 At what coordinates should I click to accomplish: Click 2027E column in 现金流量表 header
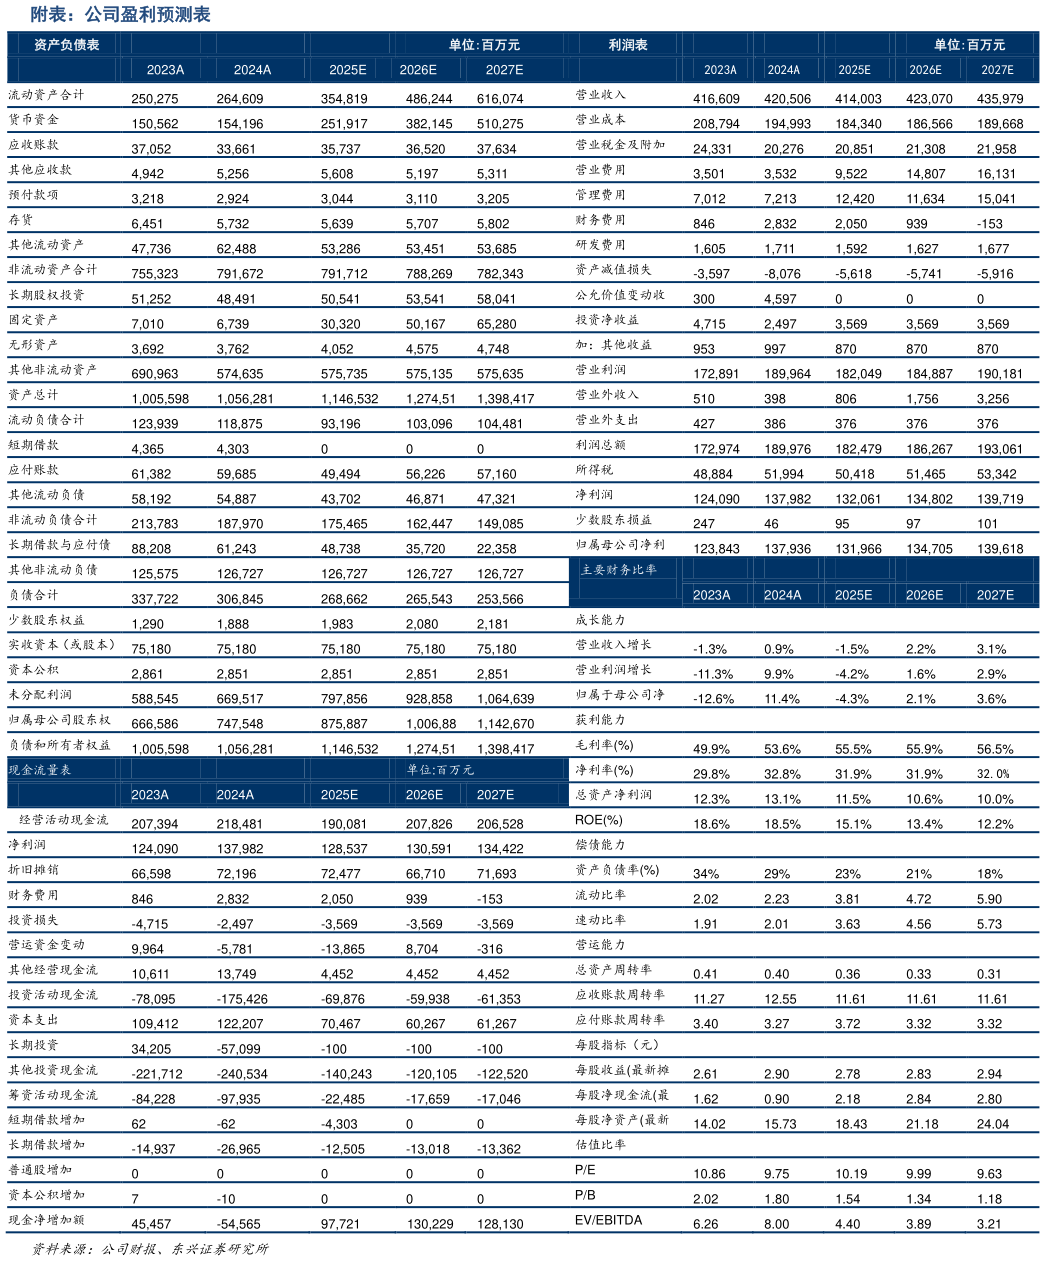click(495, 795)
